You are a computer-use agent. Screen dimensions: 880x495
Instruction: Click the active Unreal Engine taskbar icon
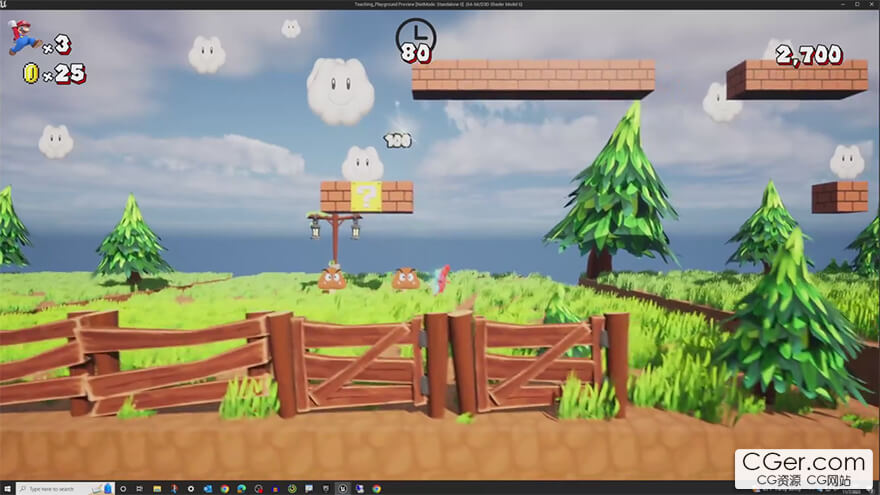coord(342,489)
